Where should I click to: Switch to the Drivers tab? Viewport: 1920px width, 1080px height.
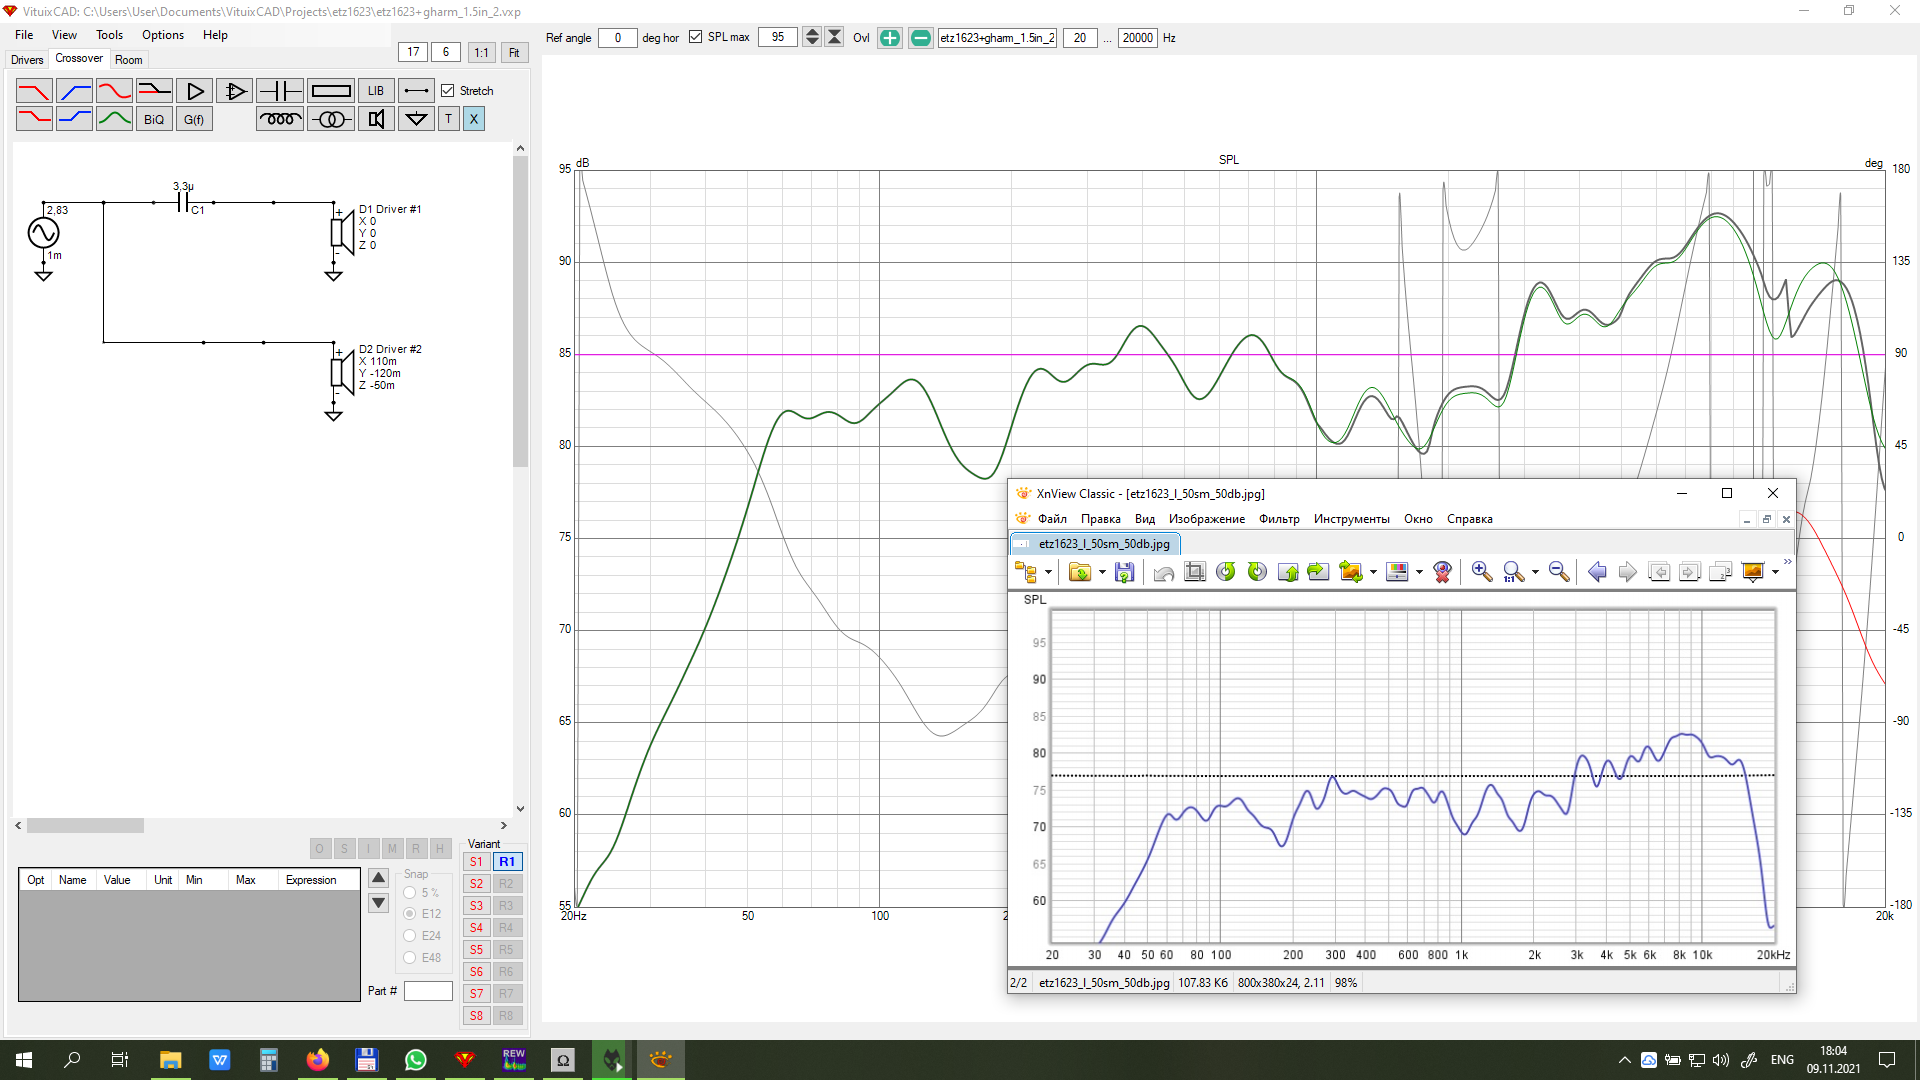pyautogui.click(x=27, y=60)
